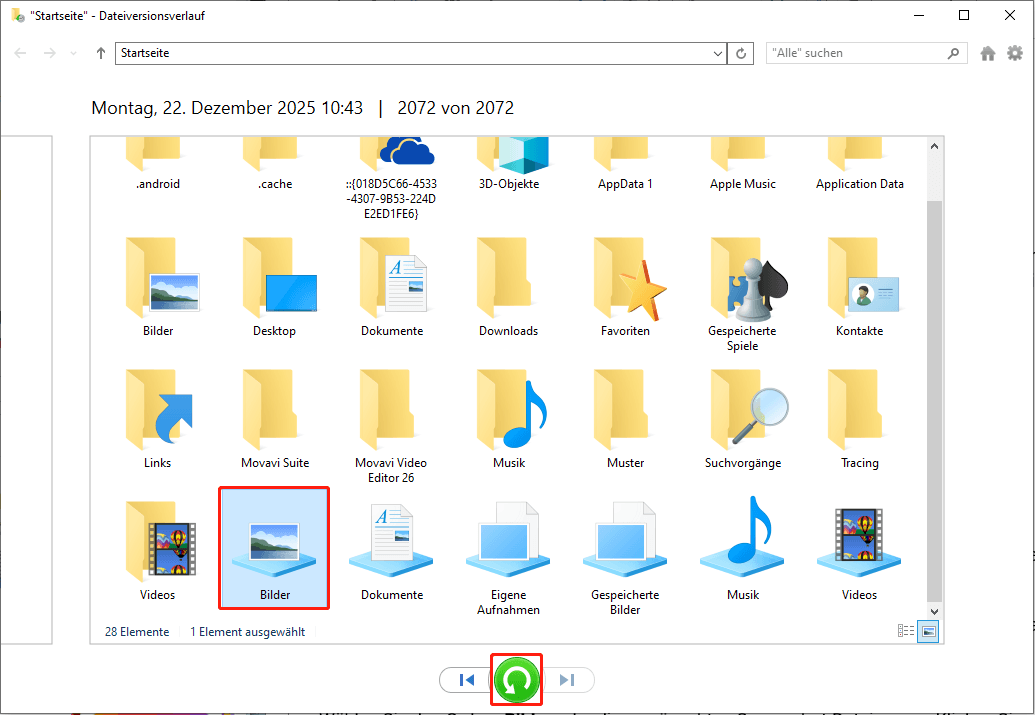Click into the "Alle" suchen search field
The image size is (1035, 715).
tap(855, 54)
